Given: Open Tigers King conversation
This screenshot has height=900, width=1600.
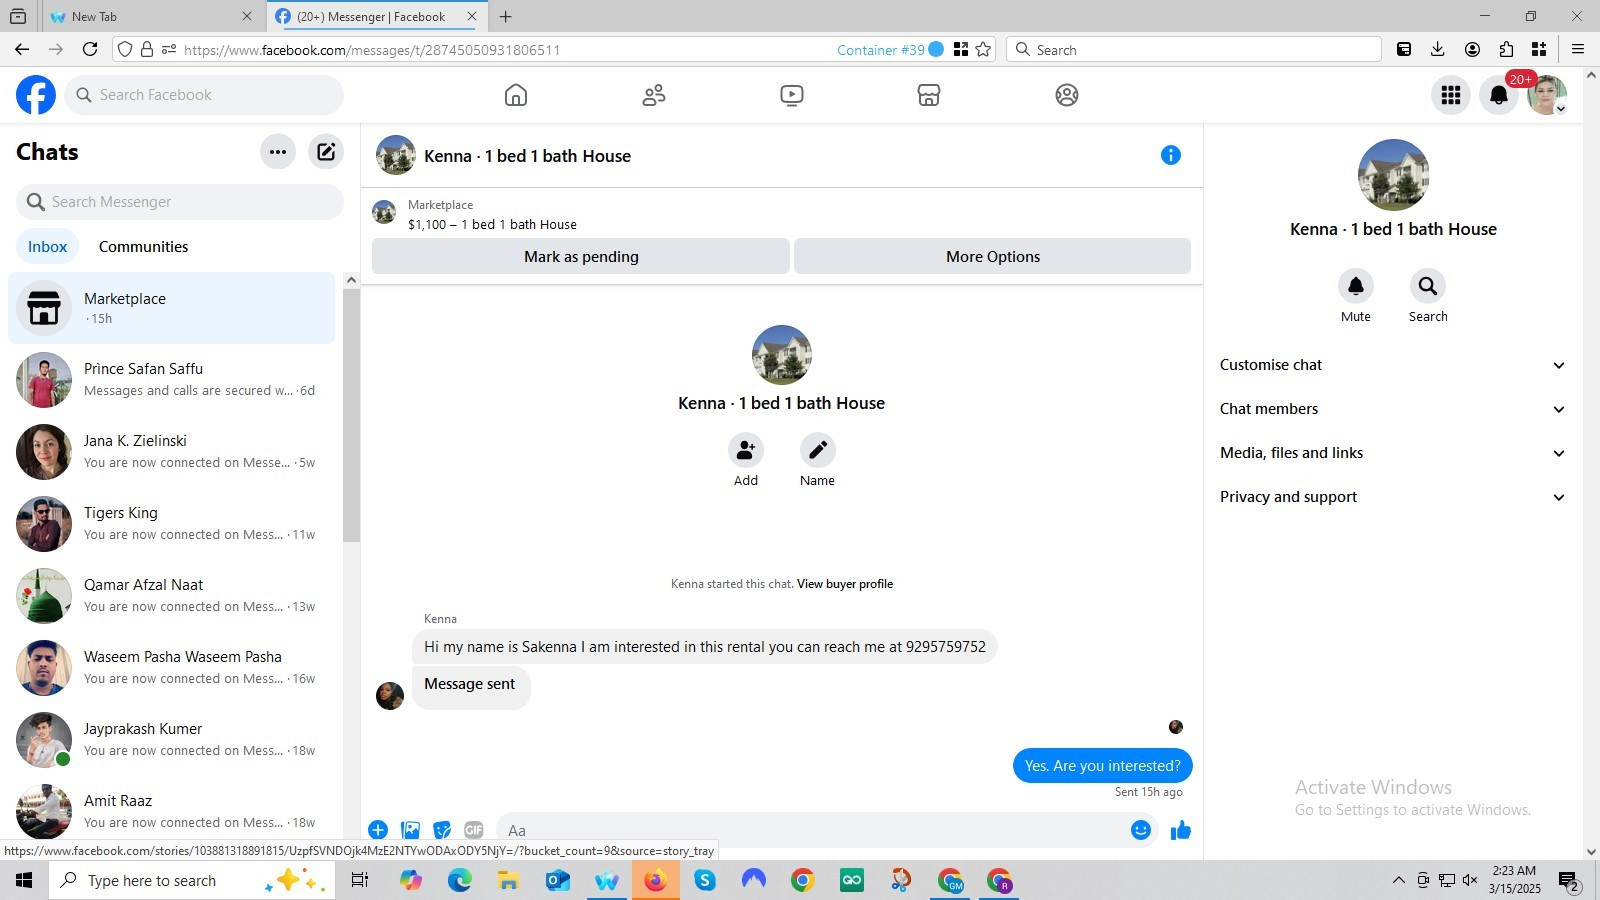Looking at the screenshot, I should point(172,524).
